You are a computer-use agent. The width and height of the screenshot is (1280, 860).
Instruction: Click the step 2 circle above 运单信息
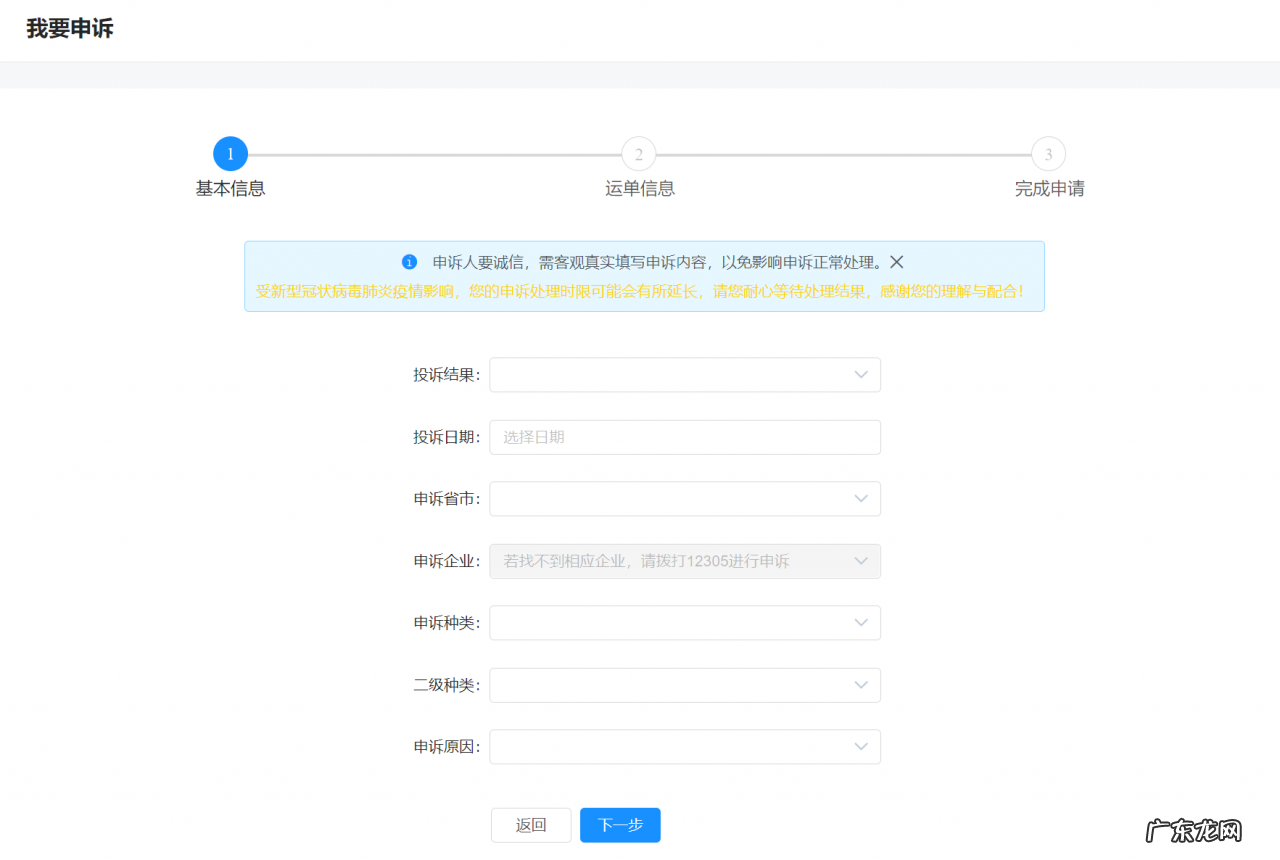[638, 153]
